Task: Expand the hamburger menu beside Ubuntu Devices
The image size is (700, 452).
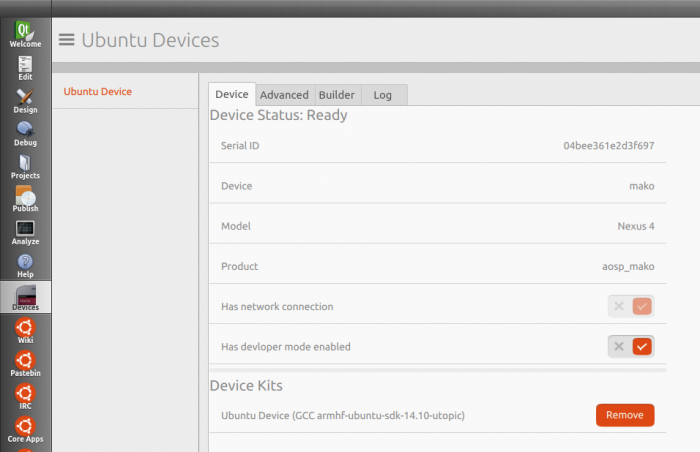Action: pos(67,40)
